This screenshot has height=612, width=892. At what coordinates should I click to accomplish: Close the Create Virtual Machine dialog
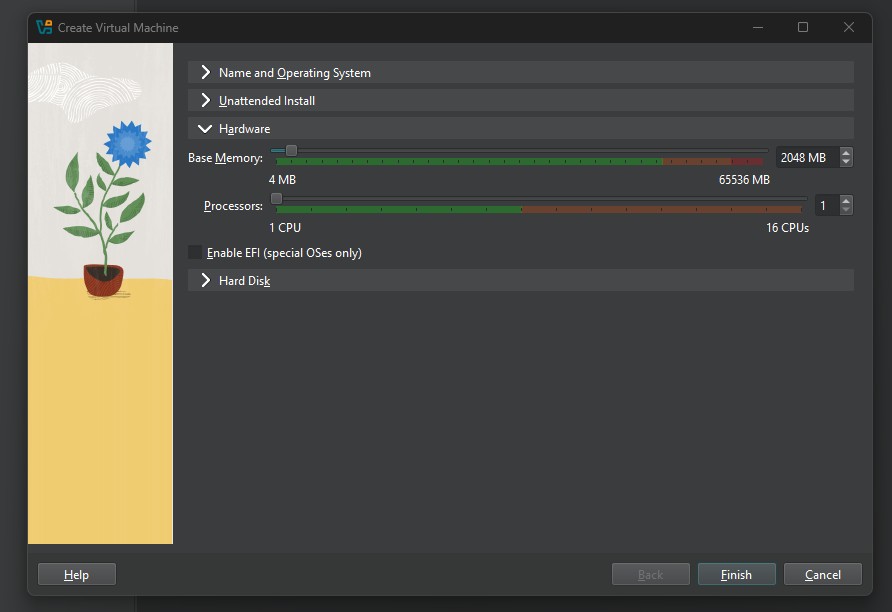point(848,27)
